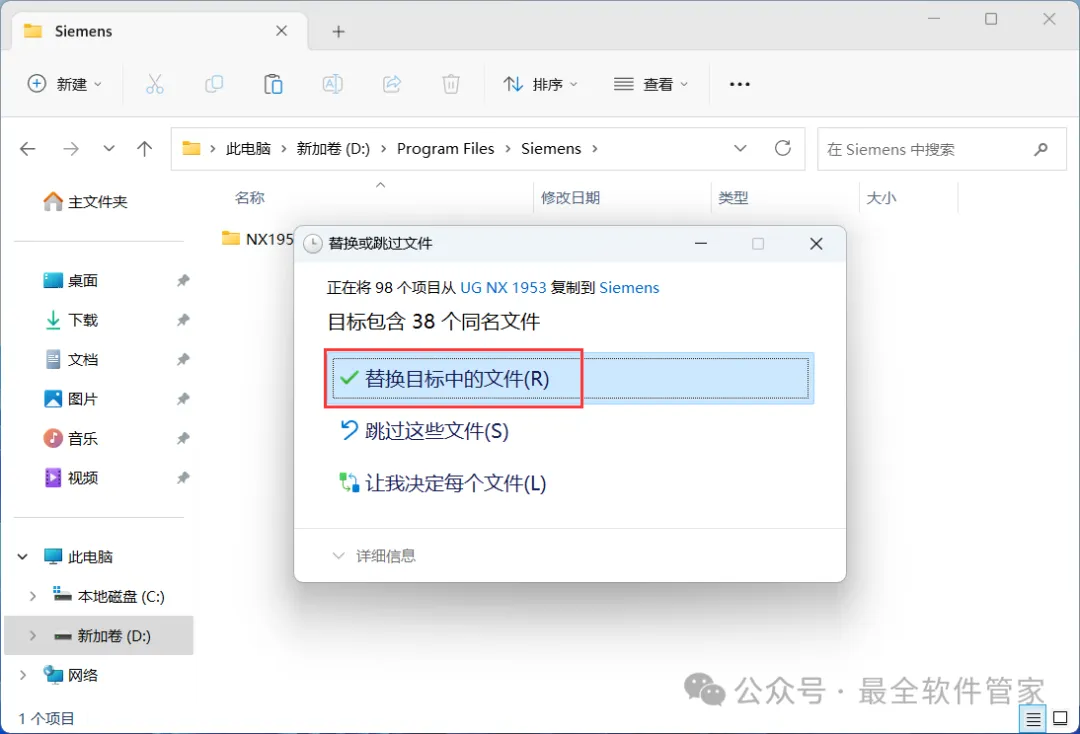The image size is (1080, 734).
Task: Click the Share icon in toolbar
Action: point(392,84)
